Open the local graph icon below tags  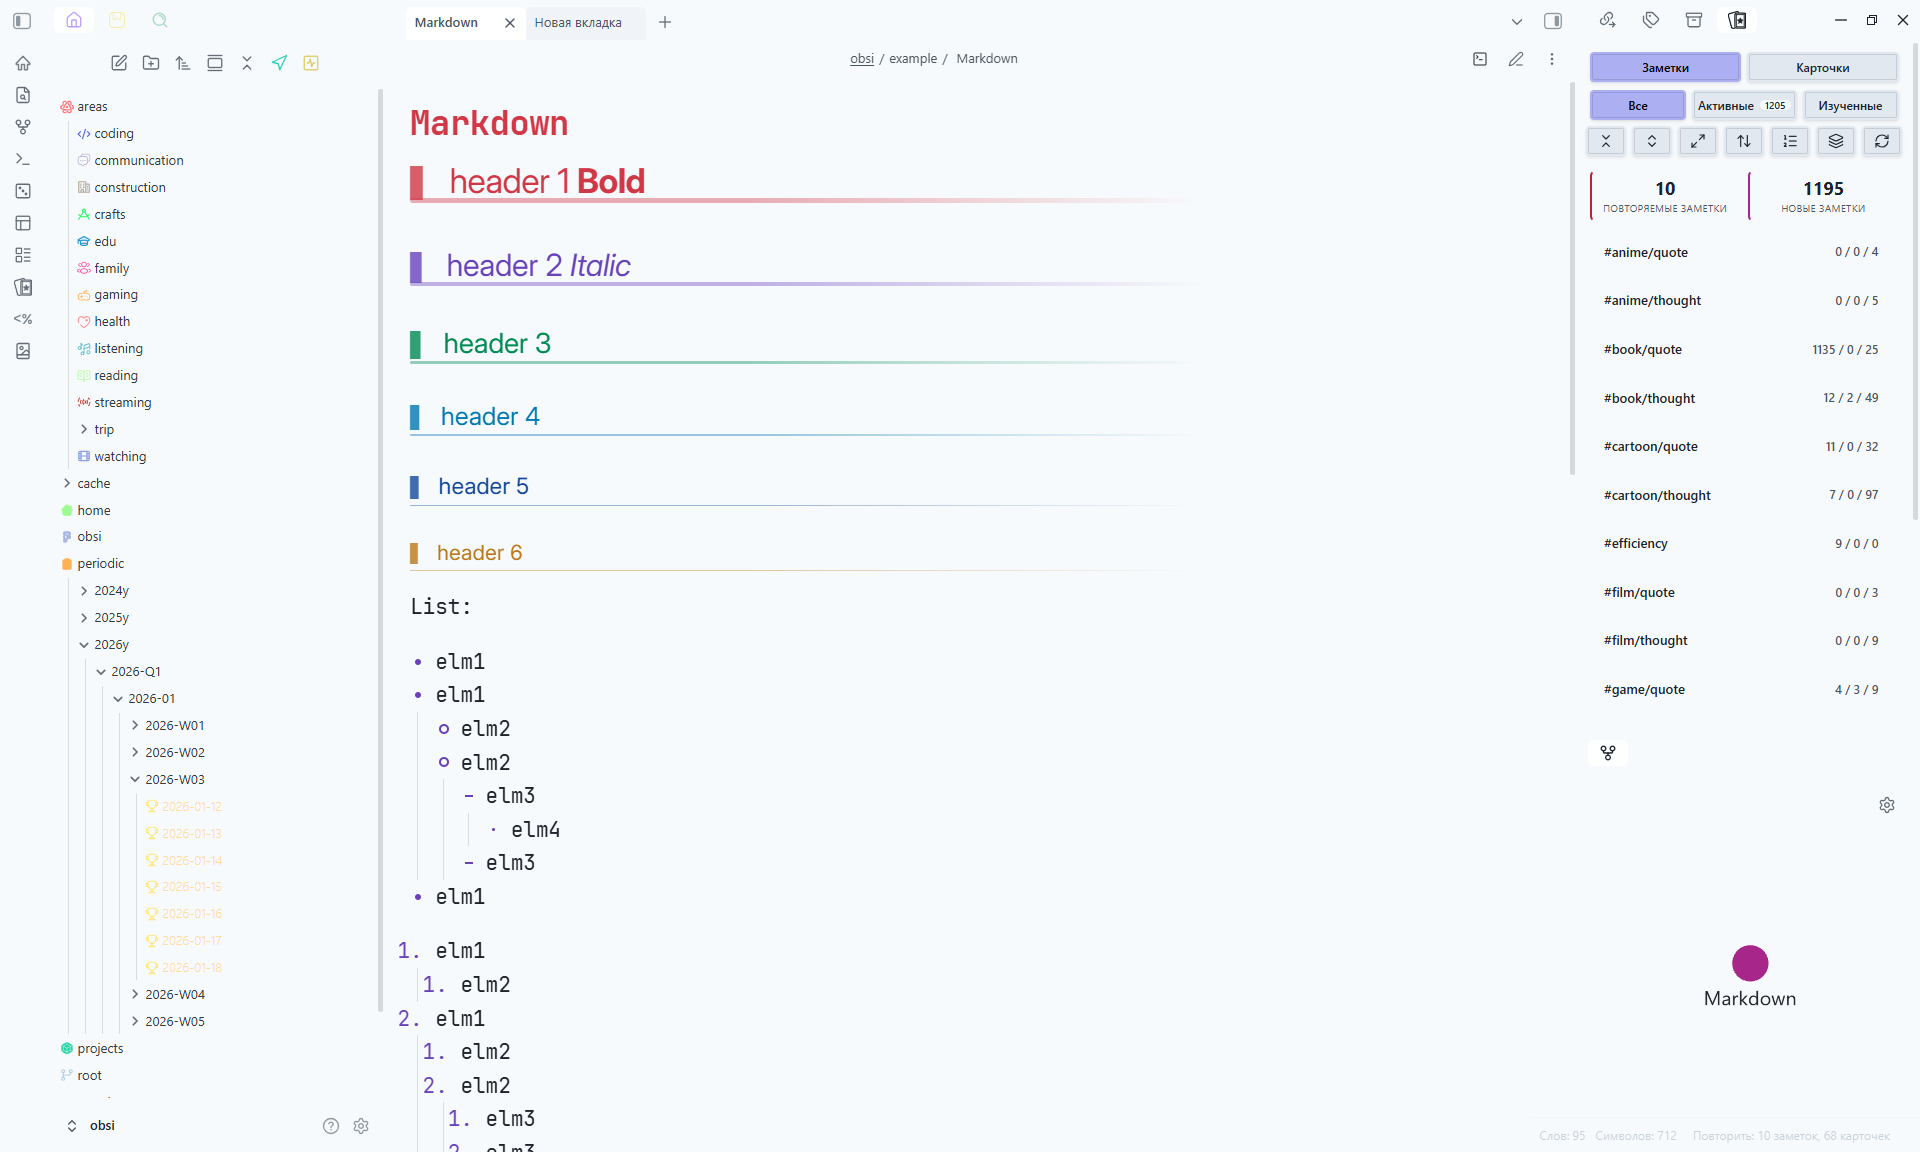(x=1608, y=753)
